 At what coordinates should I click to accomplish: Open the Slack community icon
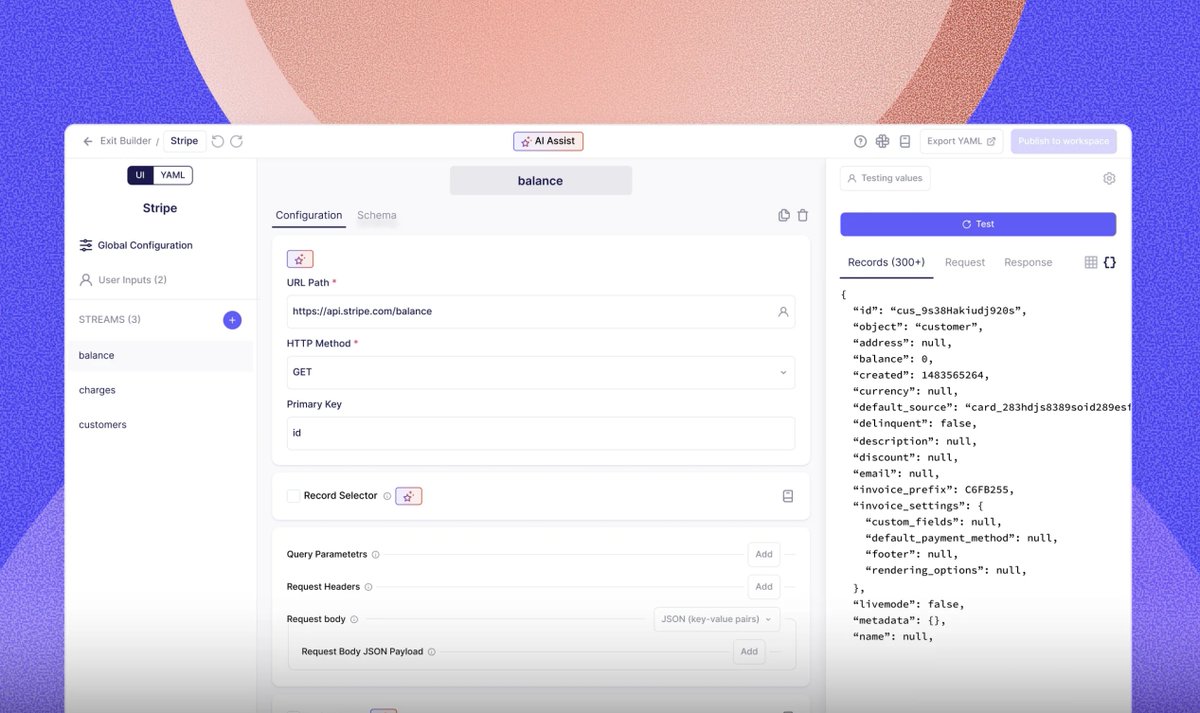[882, 142]
